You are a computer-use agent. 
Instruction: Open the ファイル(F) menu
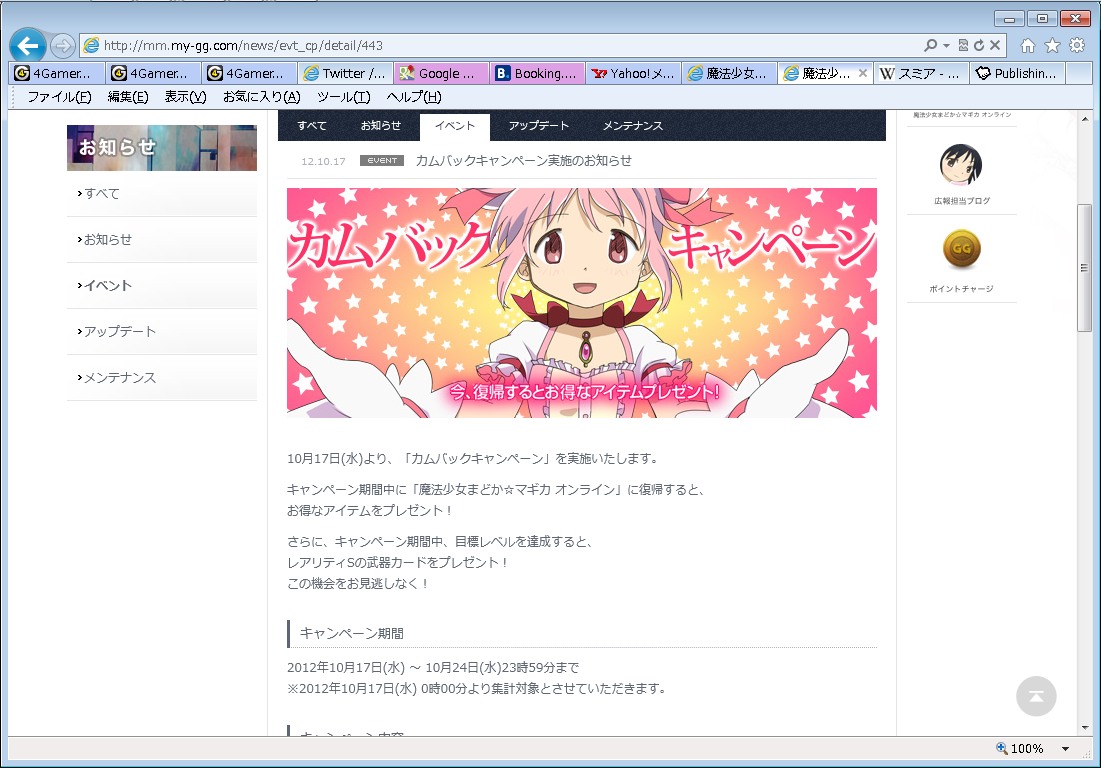pos(59,97)
